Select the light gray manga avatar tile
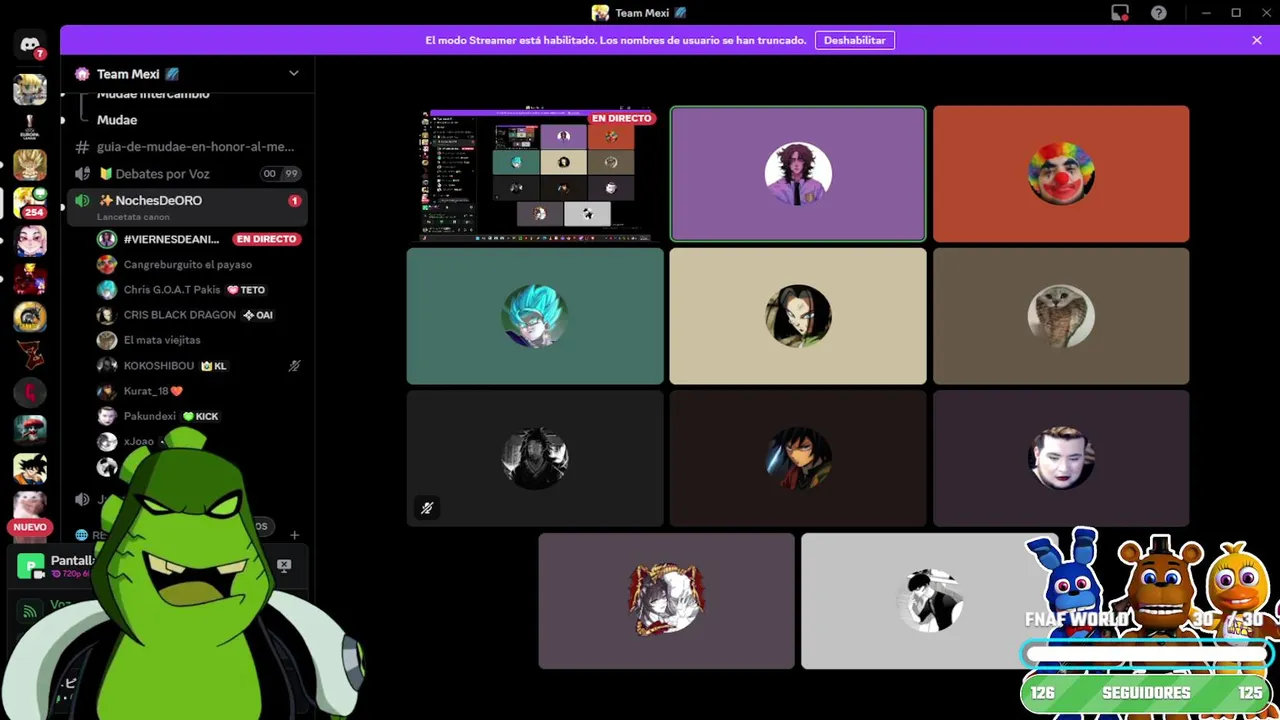 [x=929, y=601]
